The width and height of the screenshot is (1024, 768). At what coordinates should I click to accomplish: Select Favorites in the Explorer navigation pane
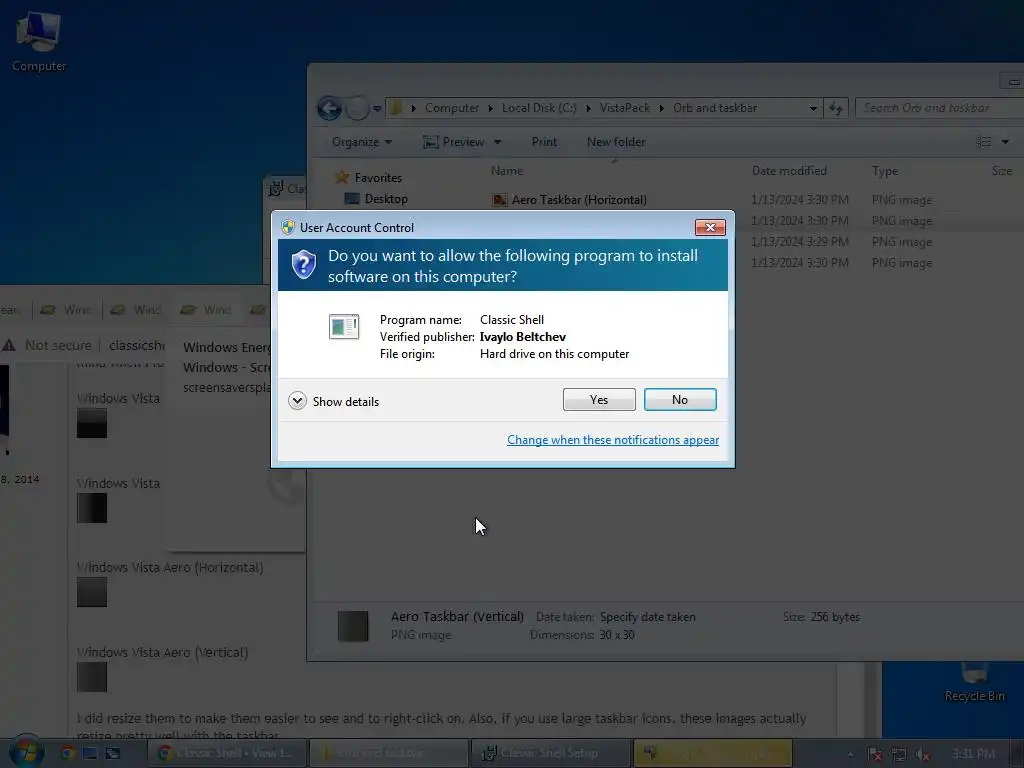tap(368, 177)
